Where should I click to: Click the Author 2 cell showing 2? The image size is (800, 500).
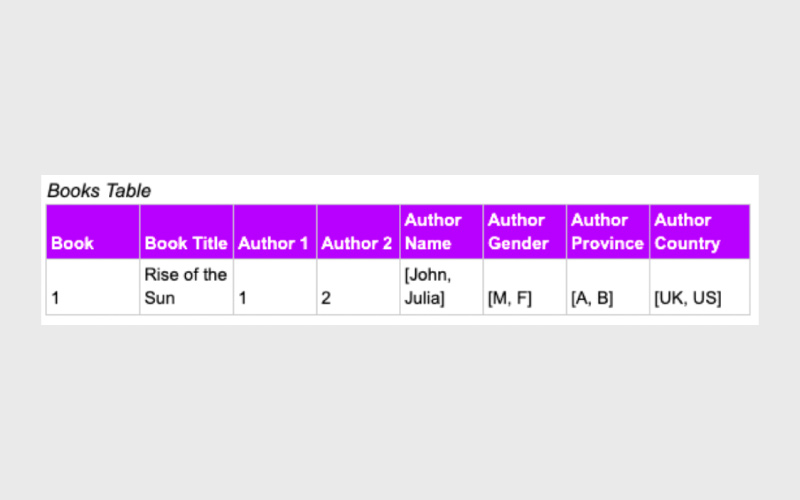pos(326,298)
